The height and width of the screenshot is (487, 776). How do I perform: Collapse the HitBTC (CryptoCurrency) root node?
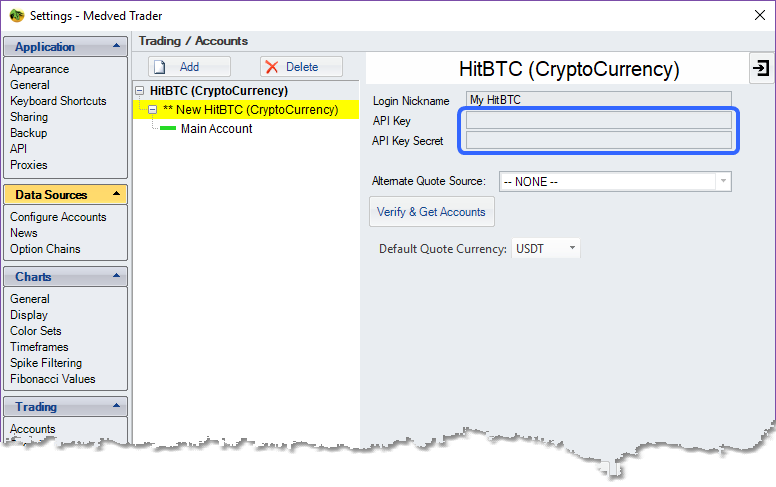click(x=140, y=91)
